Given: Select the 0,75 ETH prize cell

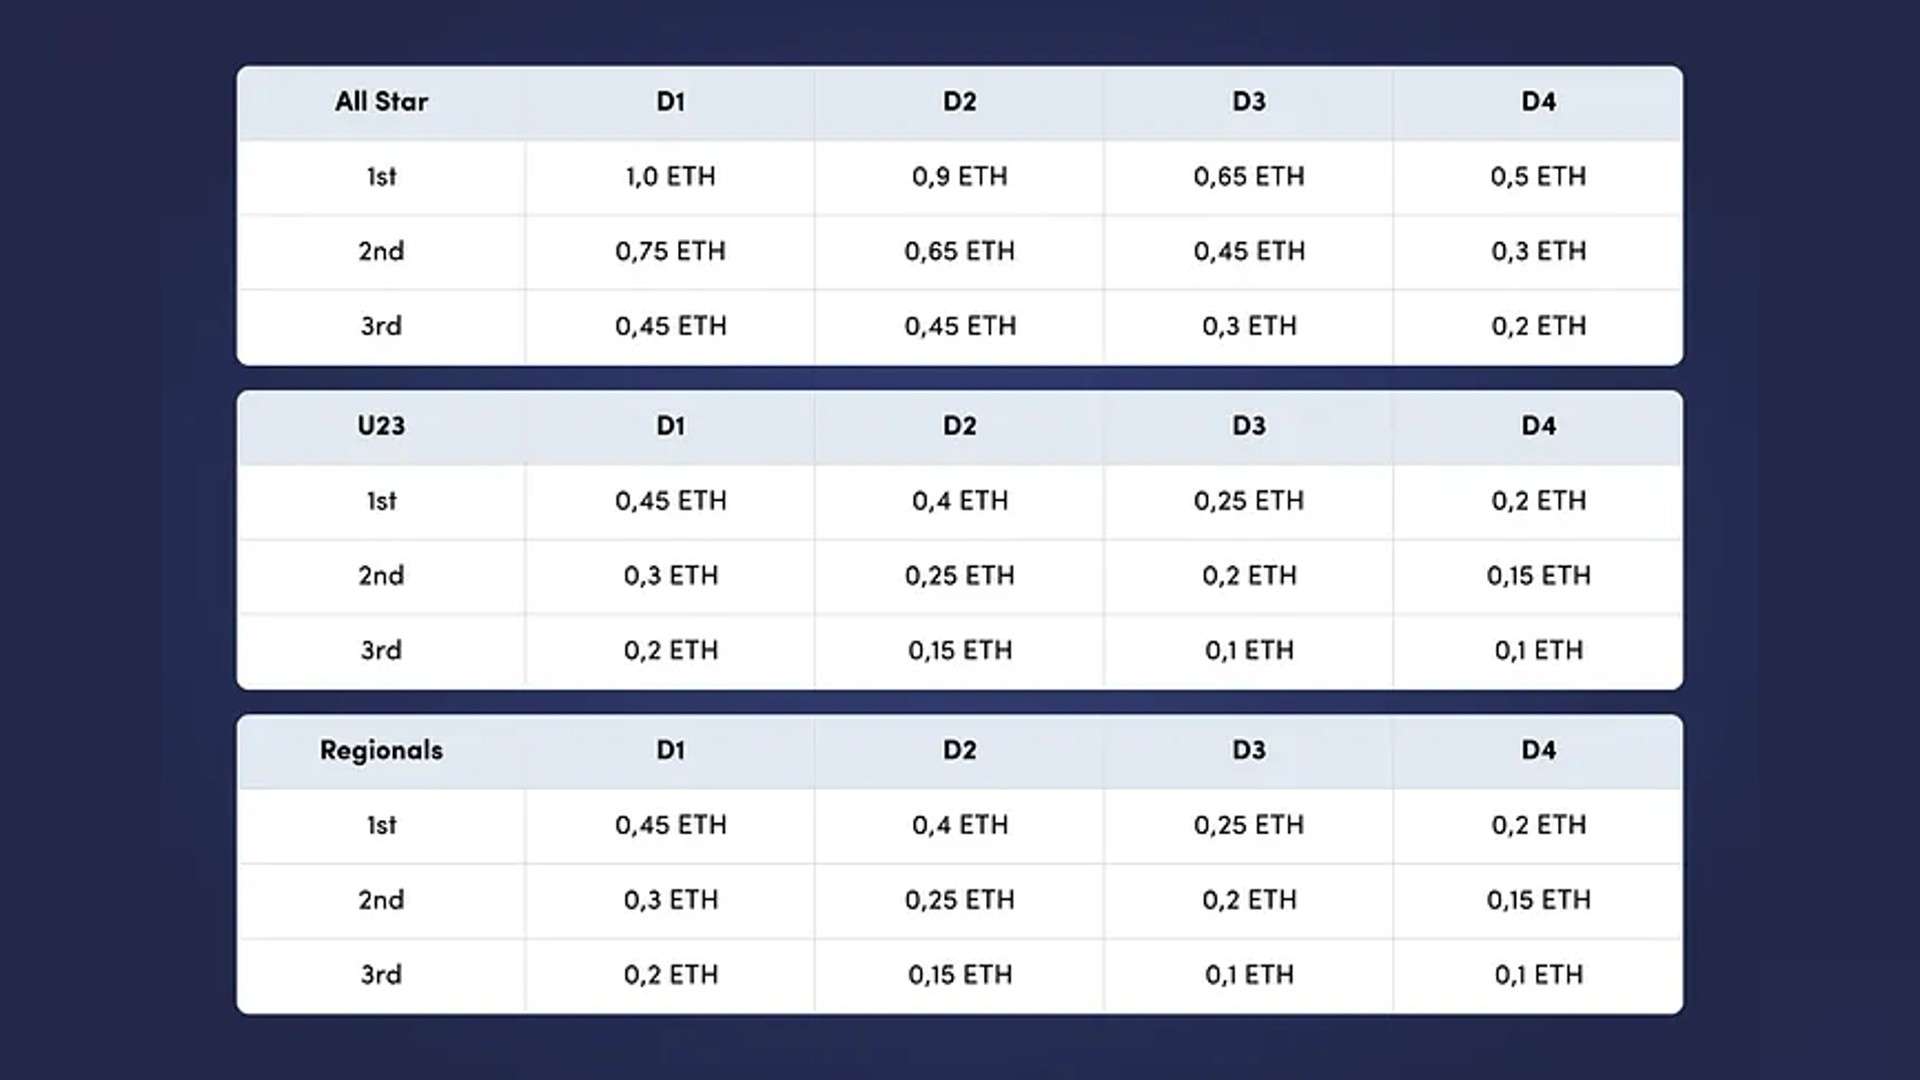Looking at the screenshot, I should click(x=670, y=251).
